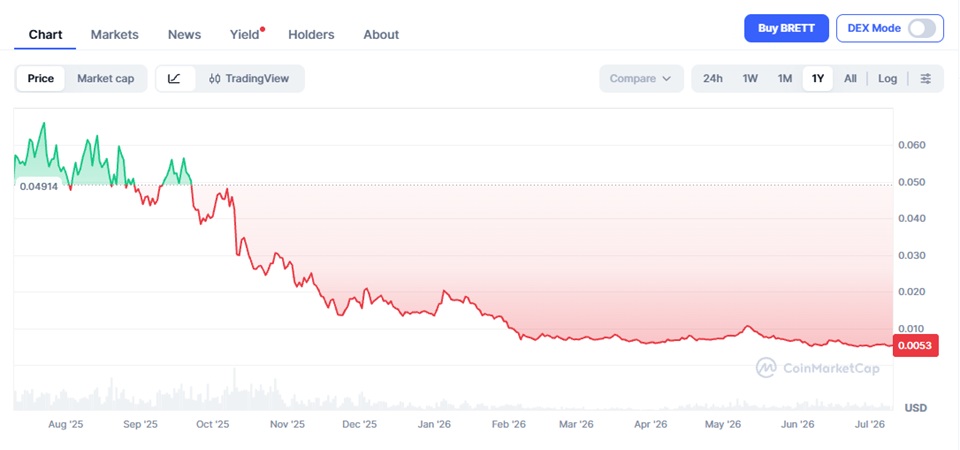Set the time range to 1M
The width and height of the screenshot is (960, 450).
click(x=785, y=78)
